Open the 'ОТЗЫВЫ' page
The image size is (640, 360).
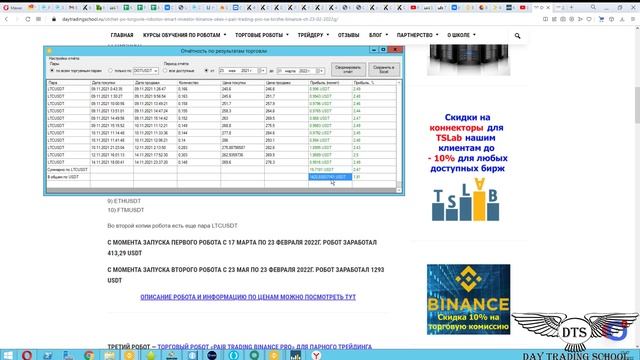click(348, 35)
